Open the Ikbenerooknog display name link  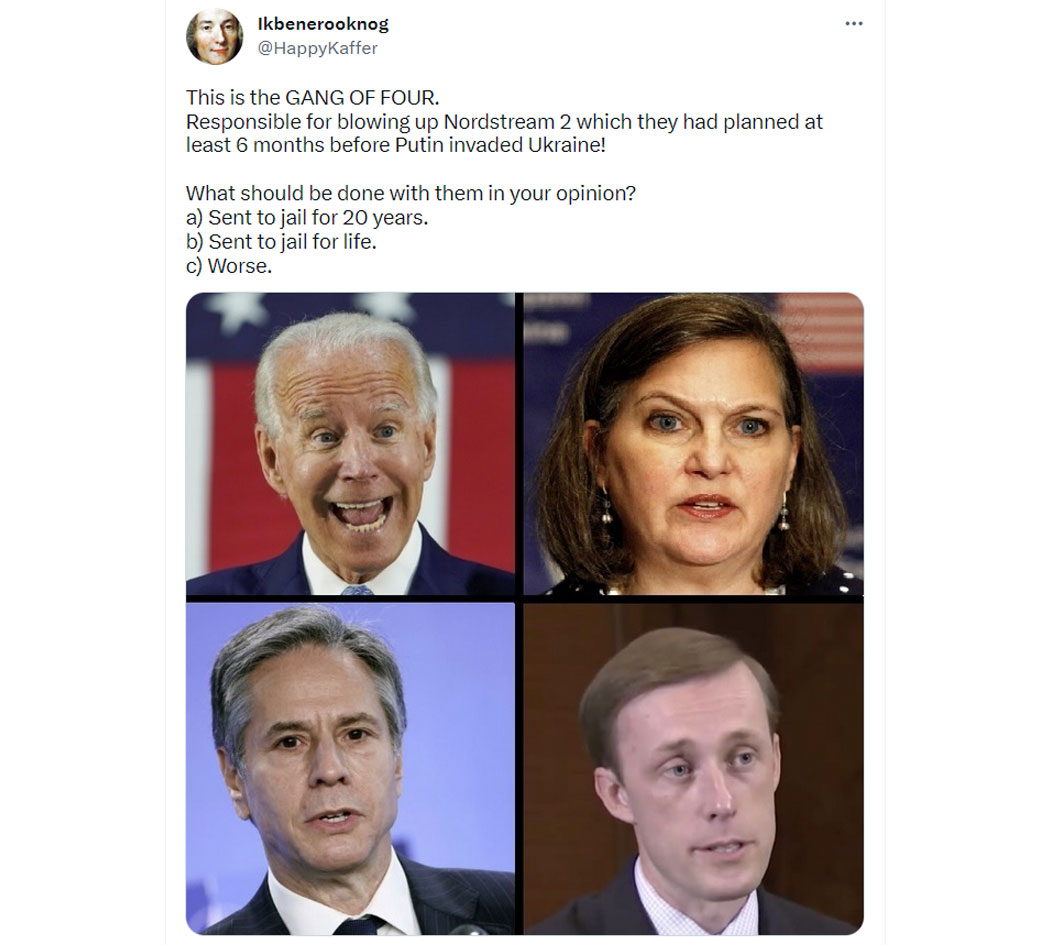click(x=323, y=24)
